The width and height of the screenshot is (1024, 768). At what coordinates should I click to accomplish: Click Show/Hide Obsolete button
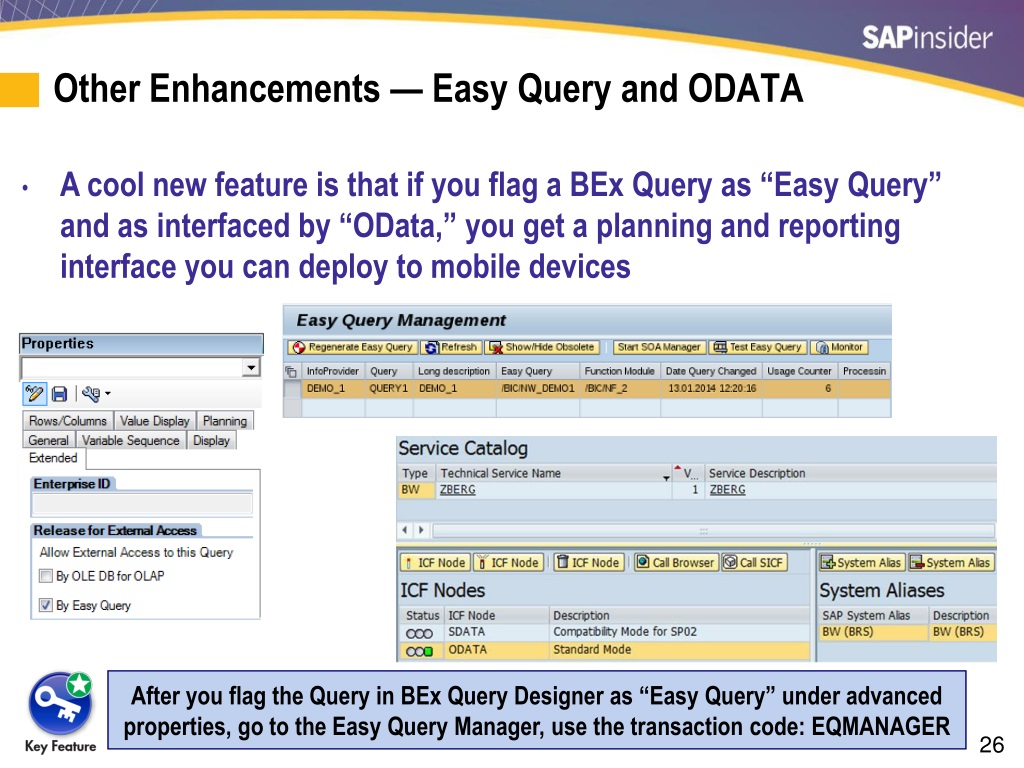[542, 347]
